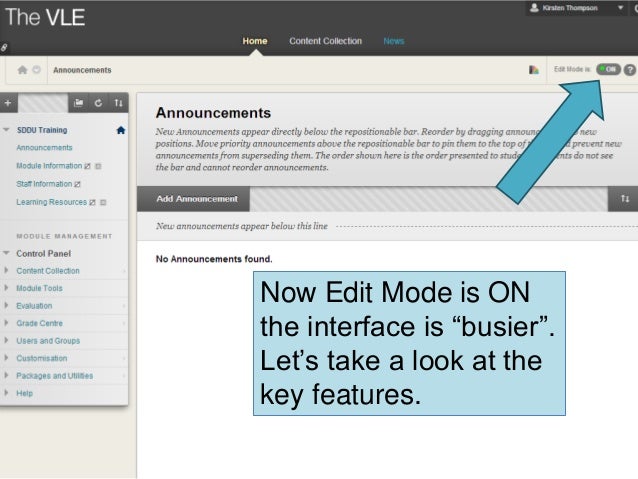Click external link icon beside Module Information
The height and width of the screenshot is (479, 638).
pos(87,166)
